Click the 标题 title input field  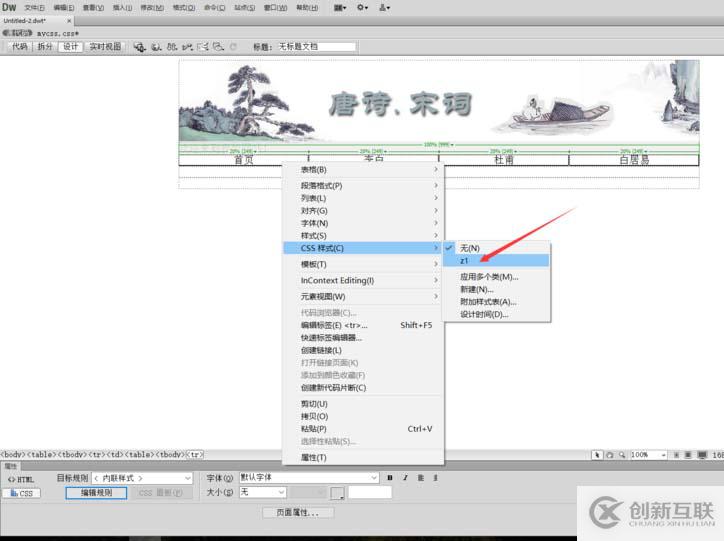(316, 46)
